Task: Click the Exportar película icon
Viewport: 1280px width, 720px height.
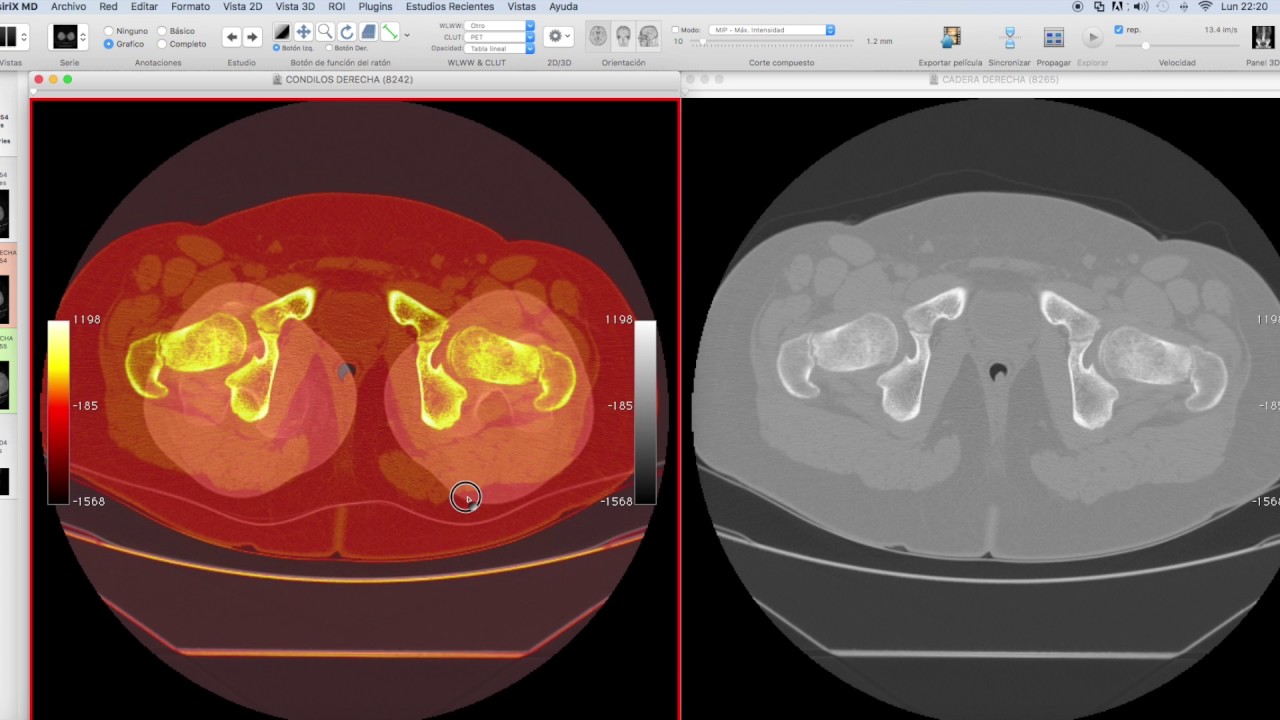Action: point(950,37)
